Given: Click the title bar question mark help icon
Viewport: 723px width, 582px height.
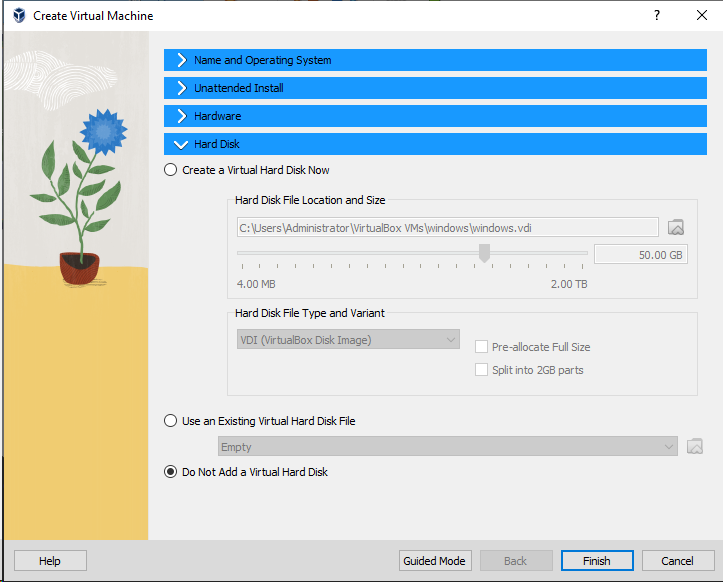Looking at the screenshot, I should (657, 16).
